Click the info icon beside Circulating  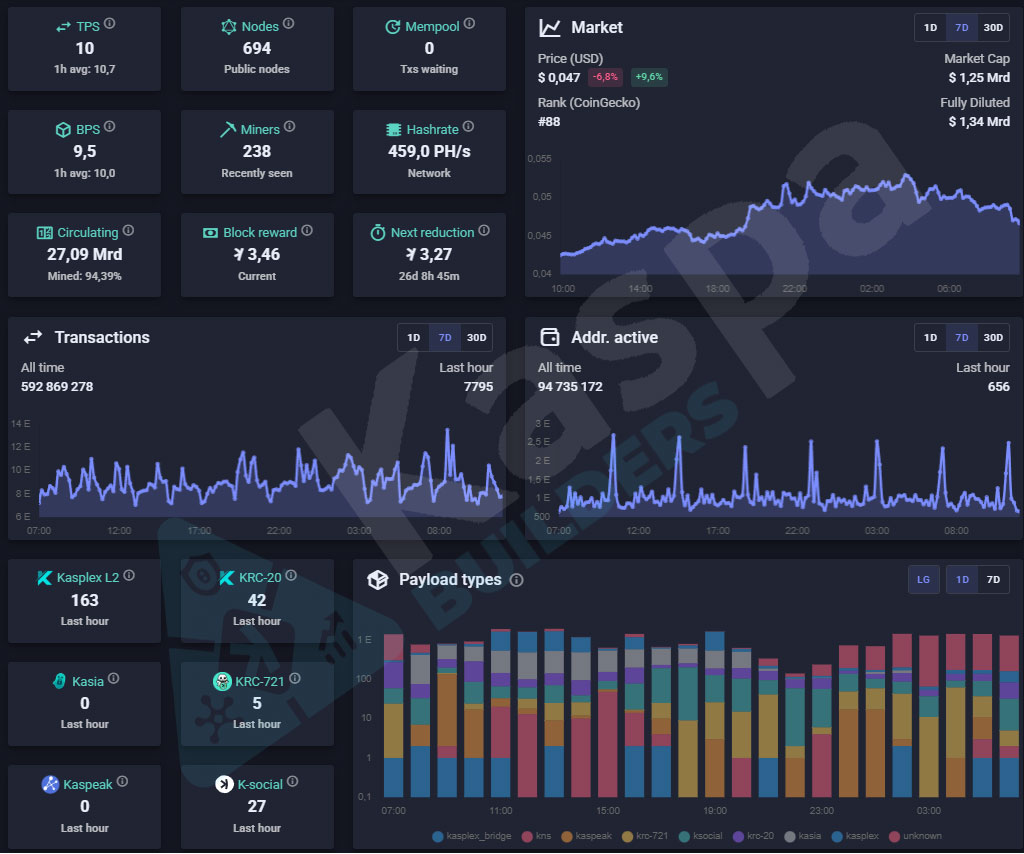(128, 230)
